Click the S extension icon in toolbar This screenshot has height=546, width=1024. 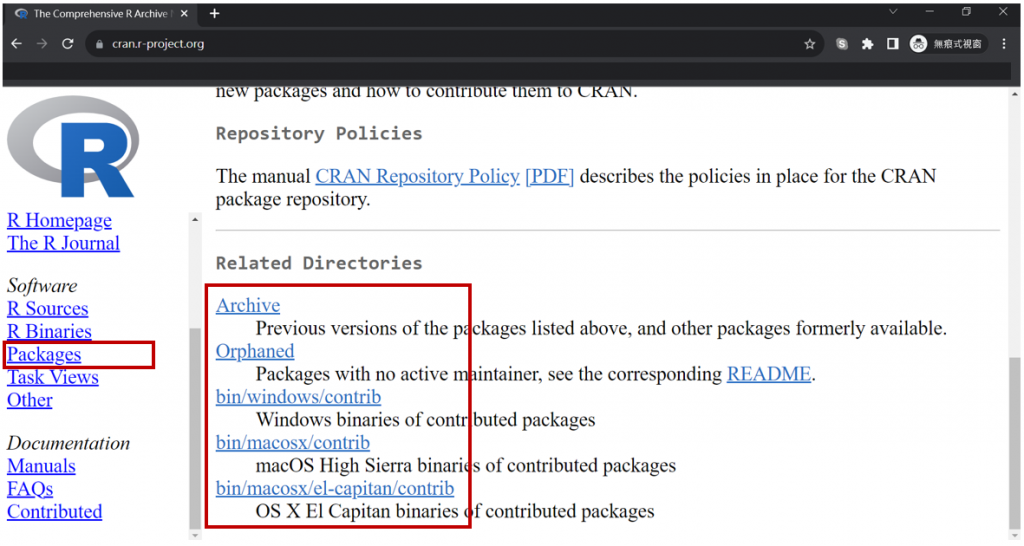click(842, 44)
